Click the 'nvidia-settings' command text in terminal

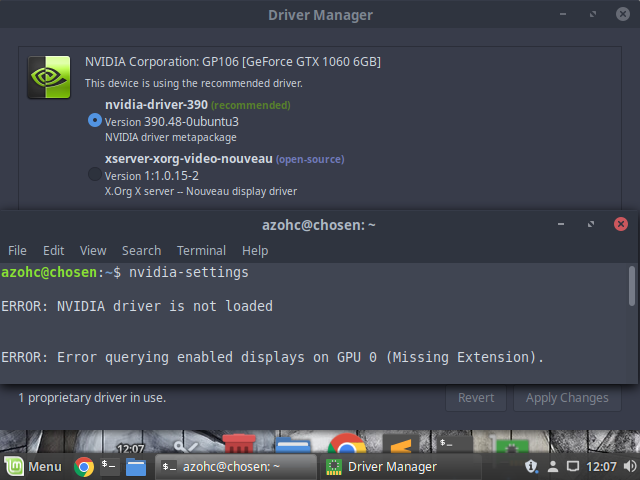(x=189, y=273)
